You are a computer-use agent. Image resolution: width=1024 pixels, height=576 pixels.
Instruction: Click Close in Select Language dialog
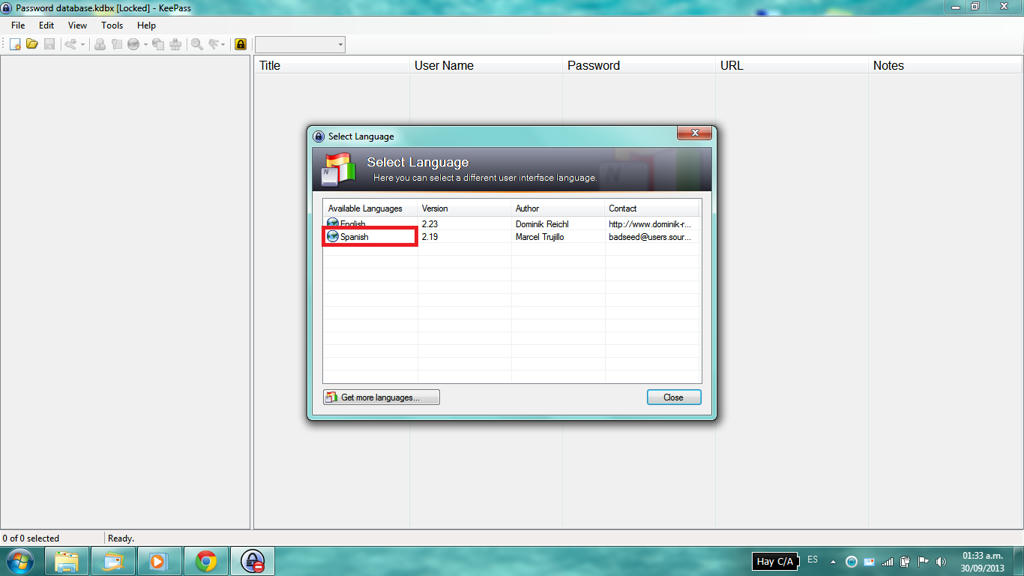[x=673, y=397]
